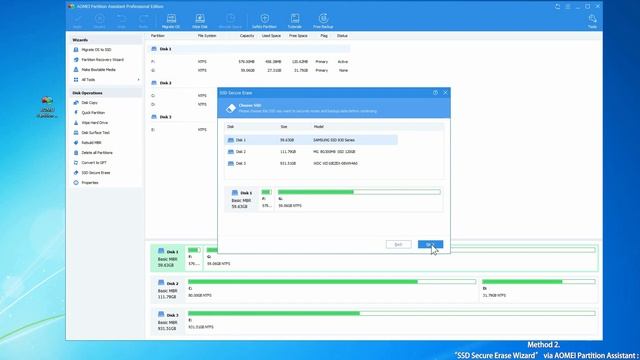Select the E: partition row in main list
This screenshot has height=360, width=640.
click(183, 130)
